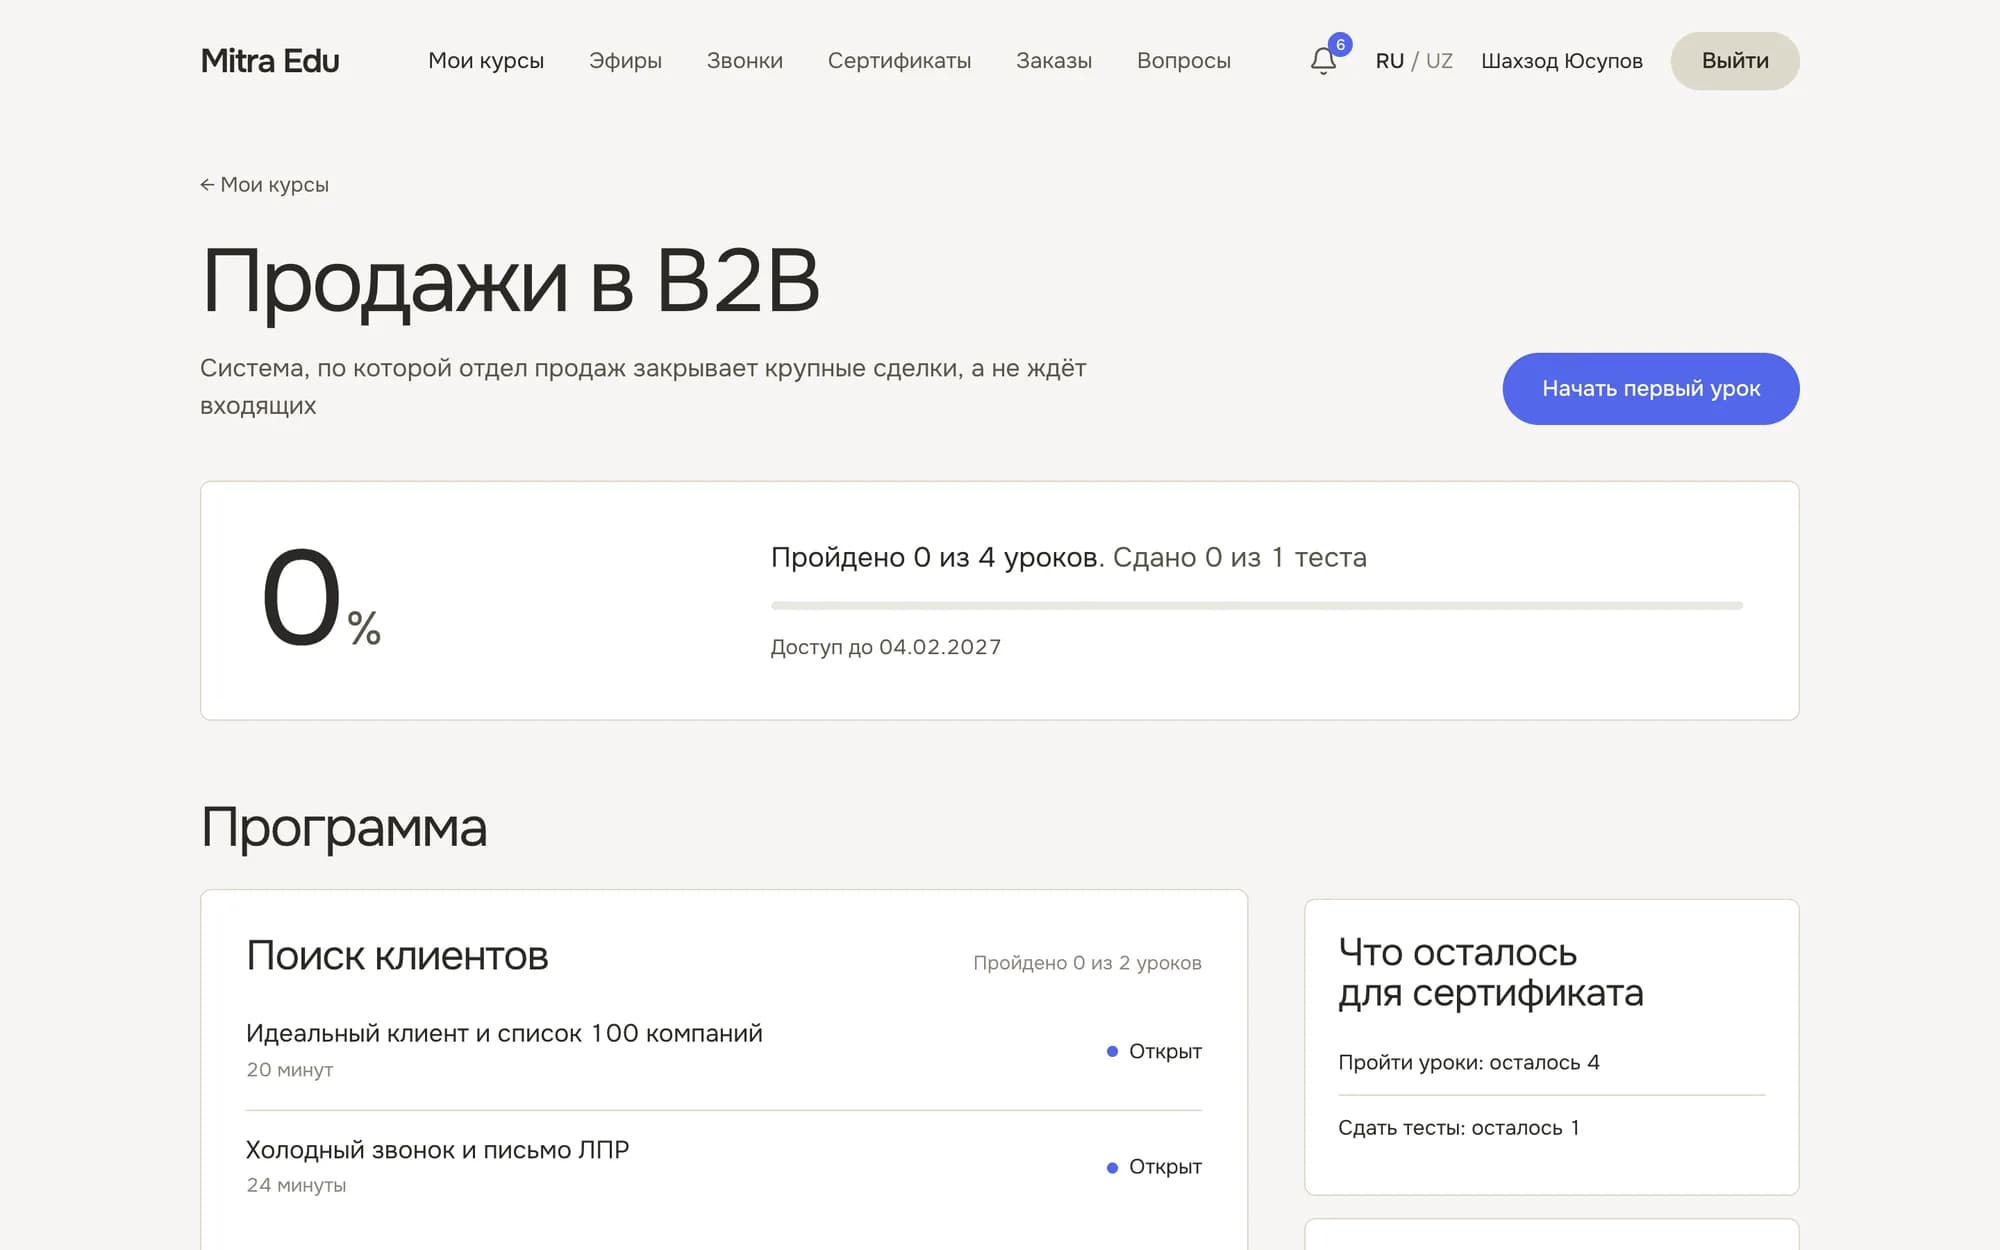Click the Продажи в B2B course title

click(x=510, y=281)
